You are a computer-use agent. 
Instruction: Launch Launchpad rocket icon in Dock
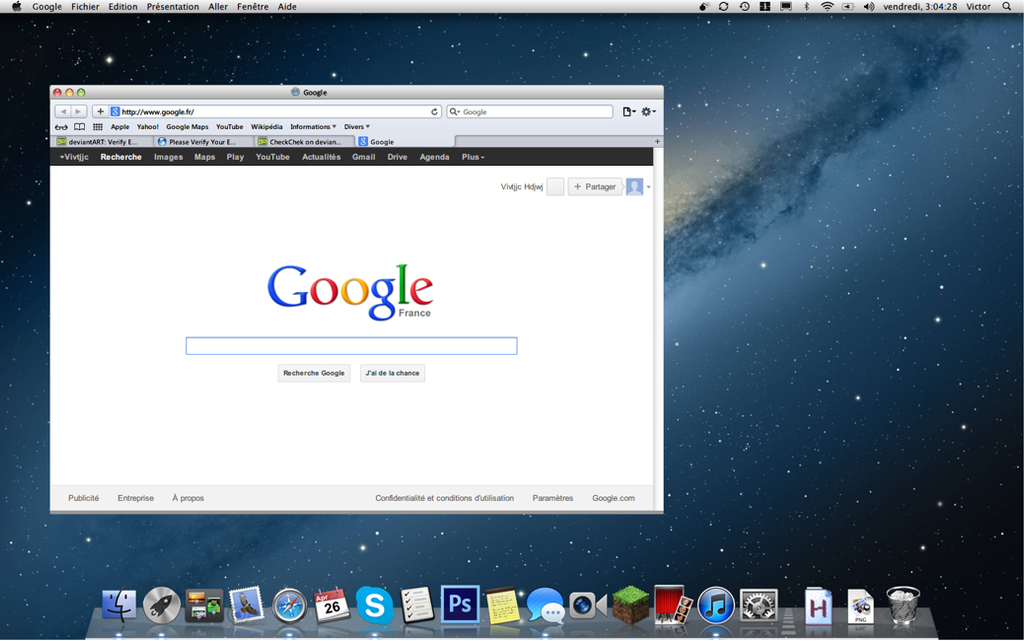click(x=161, y=605)
